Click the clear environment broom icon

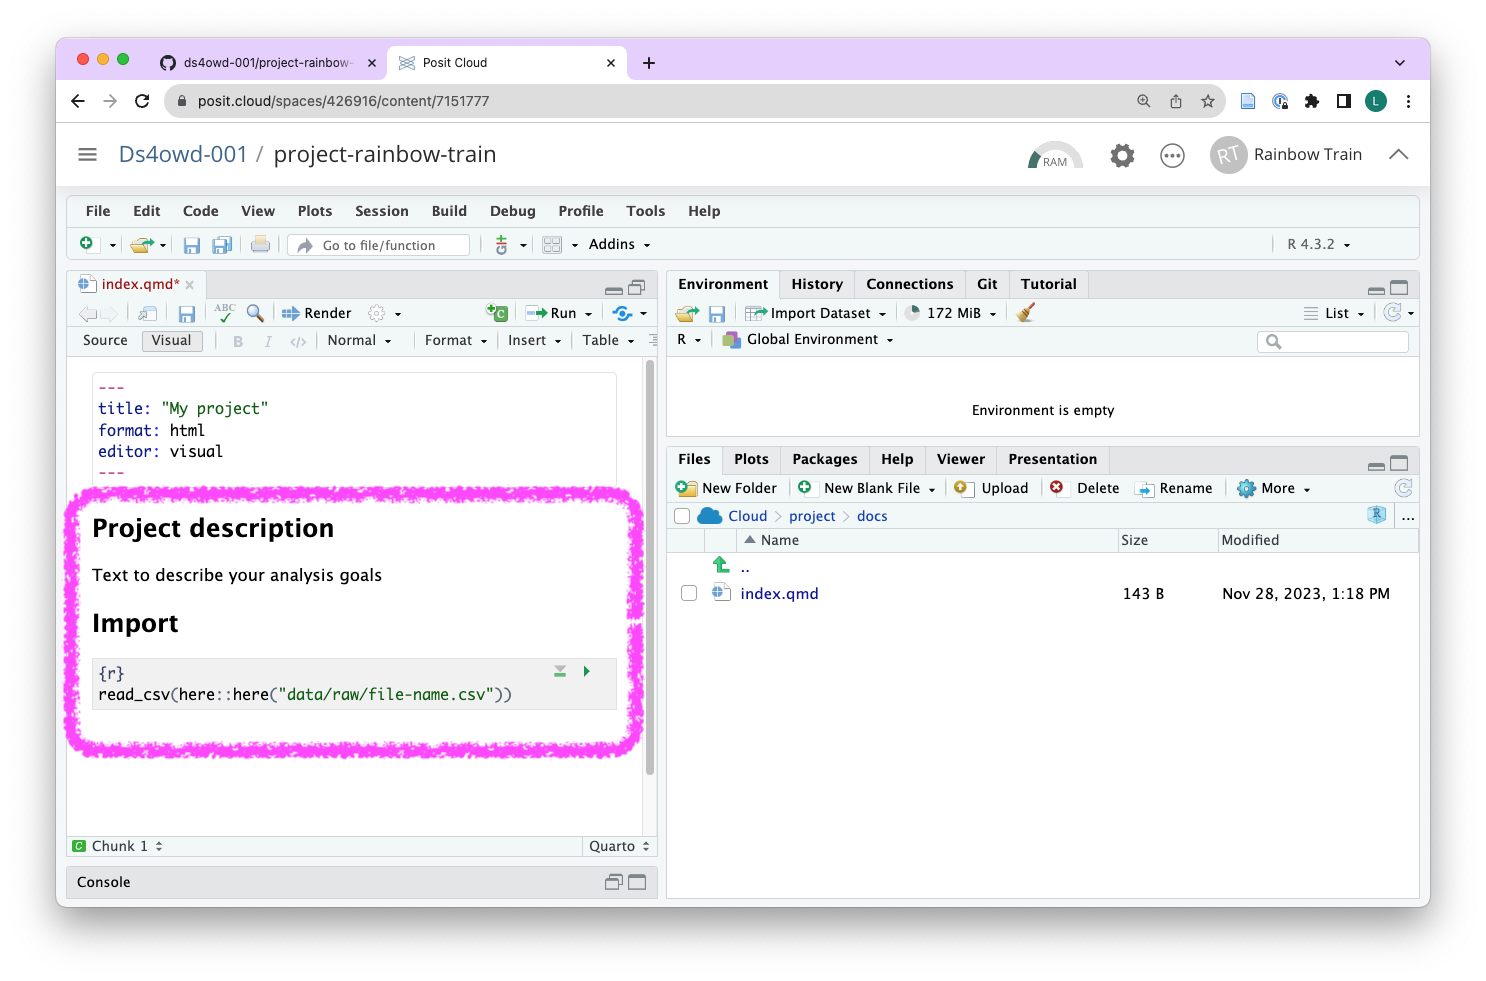click(x=1025, y=313)
